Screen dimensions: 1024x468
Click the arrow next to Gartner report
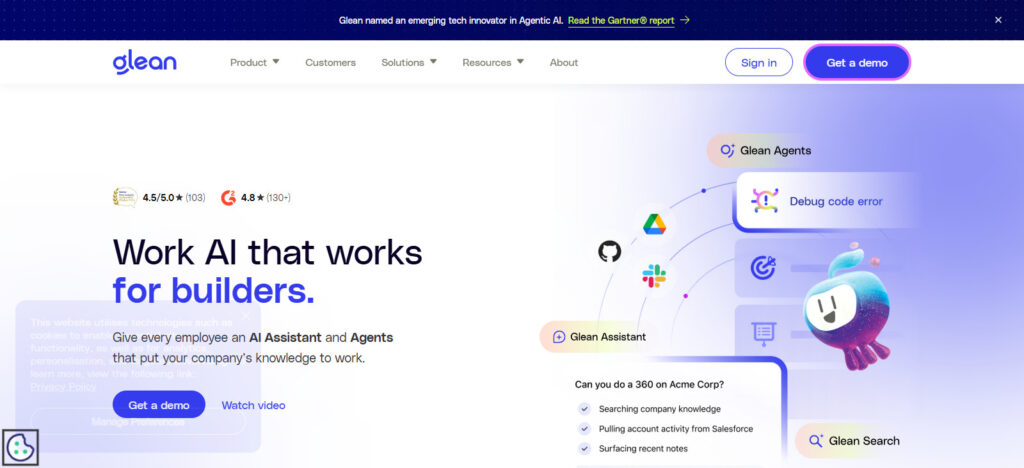click(x=684, y=20)
